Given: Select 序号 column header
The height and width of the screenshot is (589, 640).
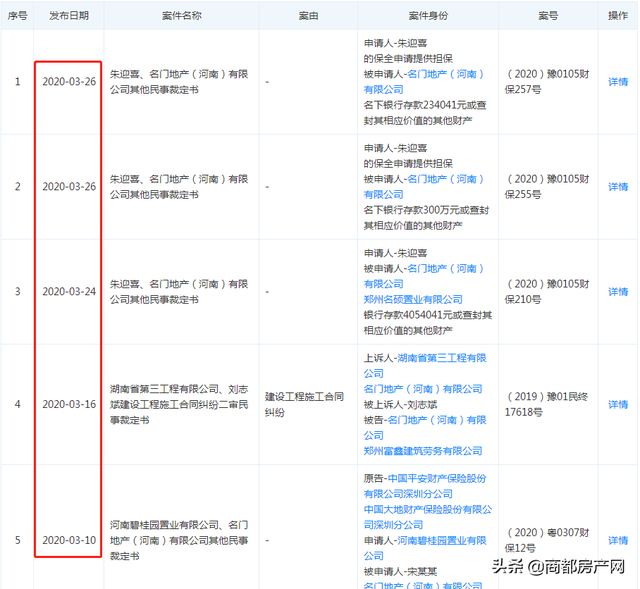Looking at the screenshot, I should 18,16.
